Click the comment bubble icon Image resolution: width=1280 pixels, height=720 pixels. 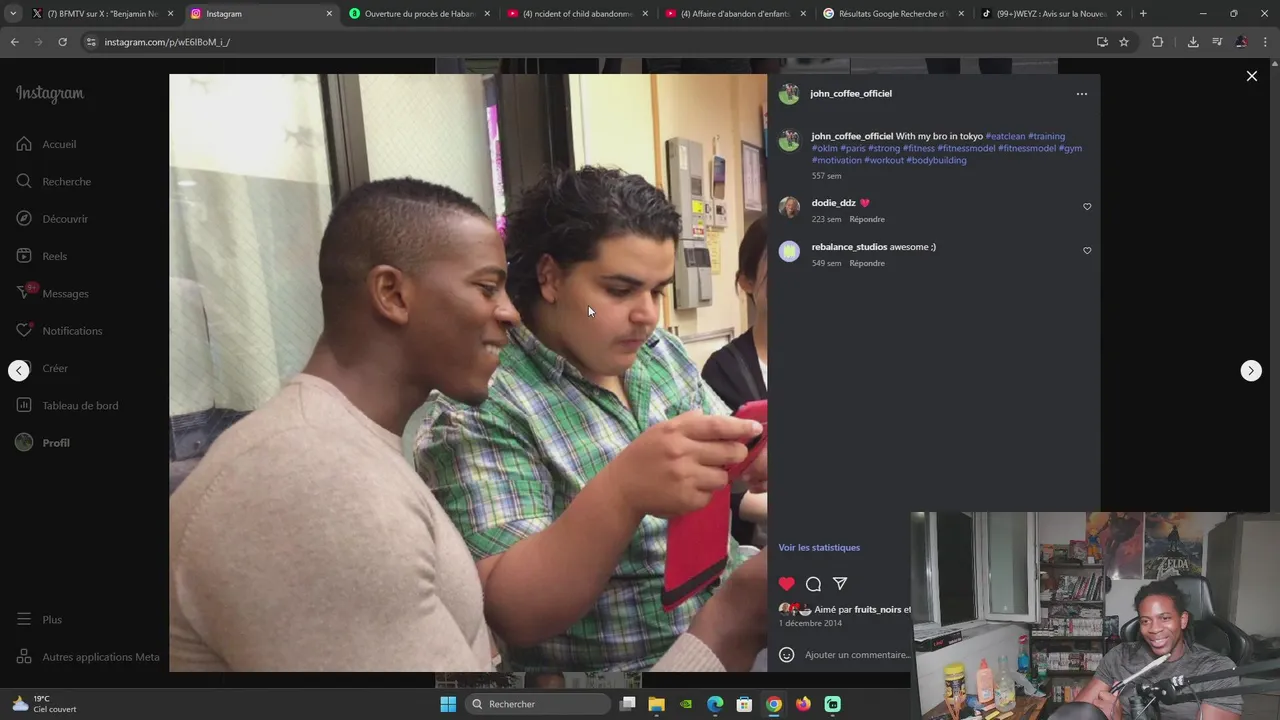point(813,584)
